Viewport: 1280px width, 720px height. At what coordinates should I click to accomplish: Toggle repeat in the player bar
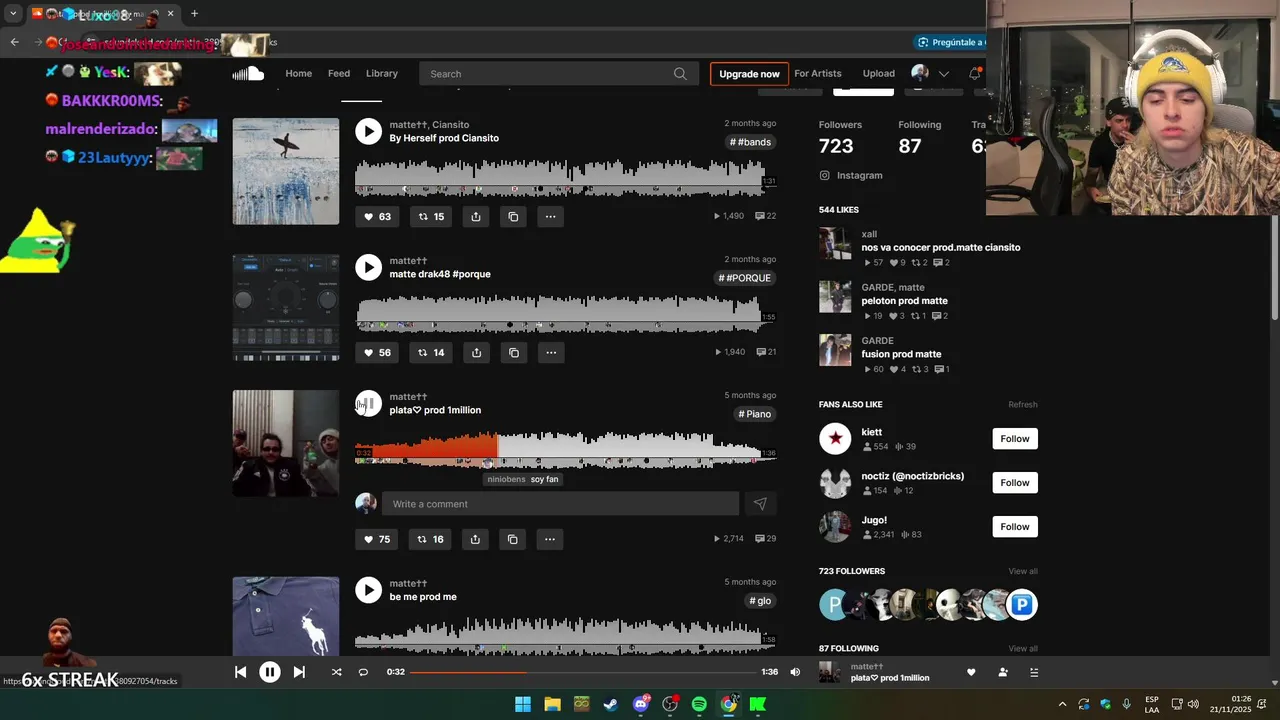click(363, 672)
